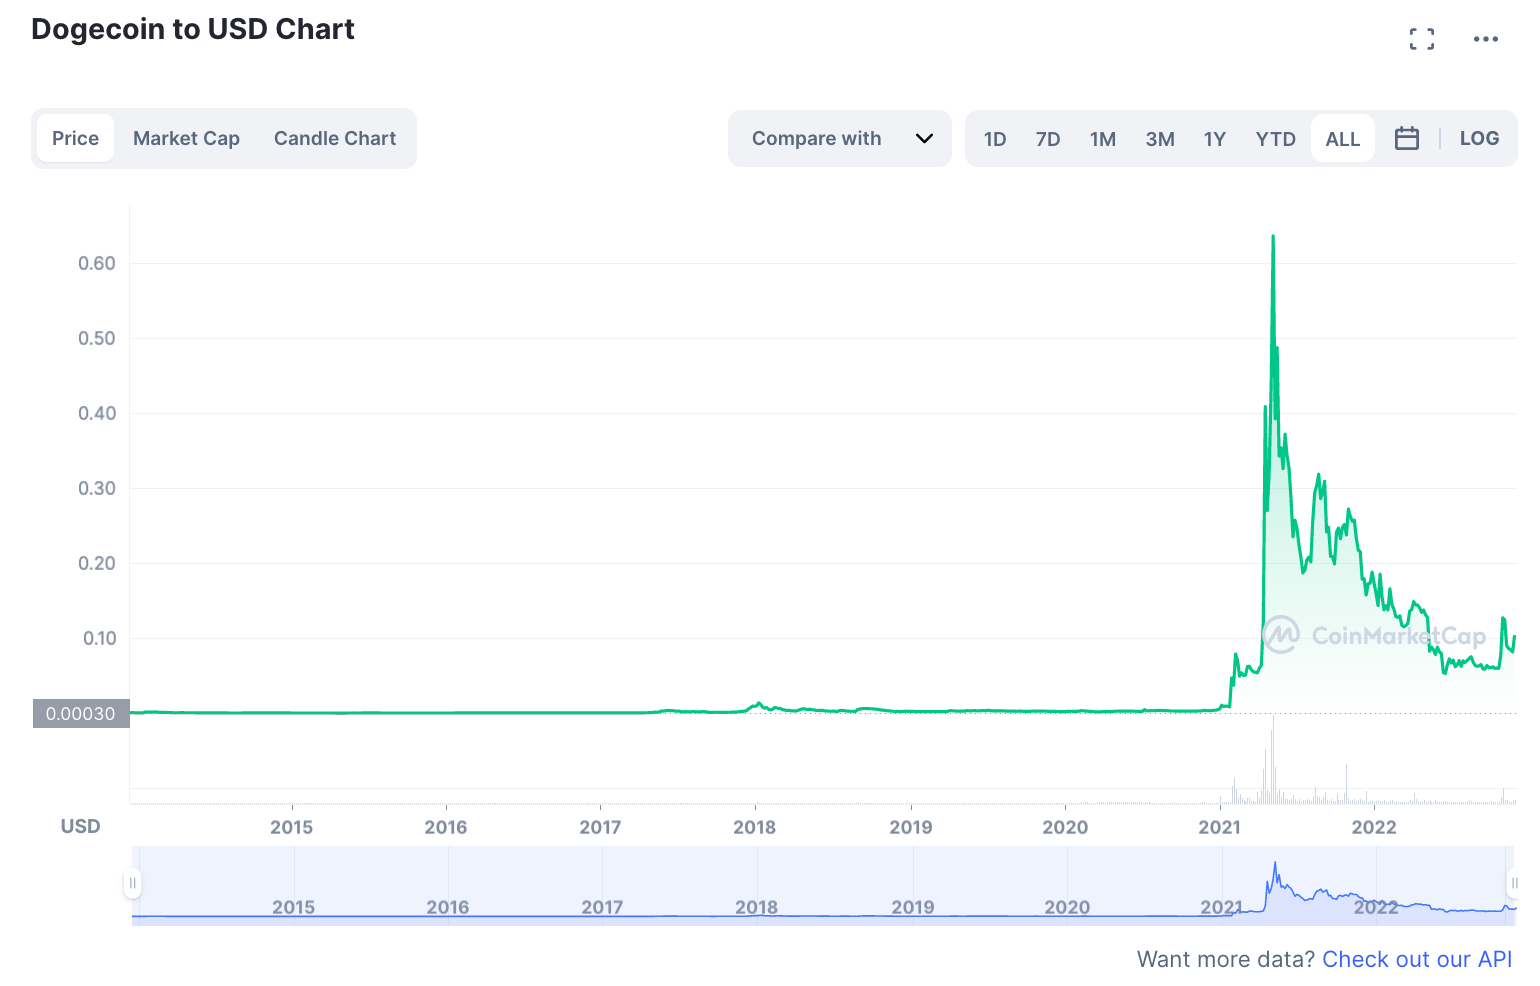
Task: Click the 0.00030 price label
Action: pos(81,714)
